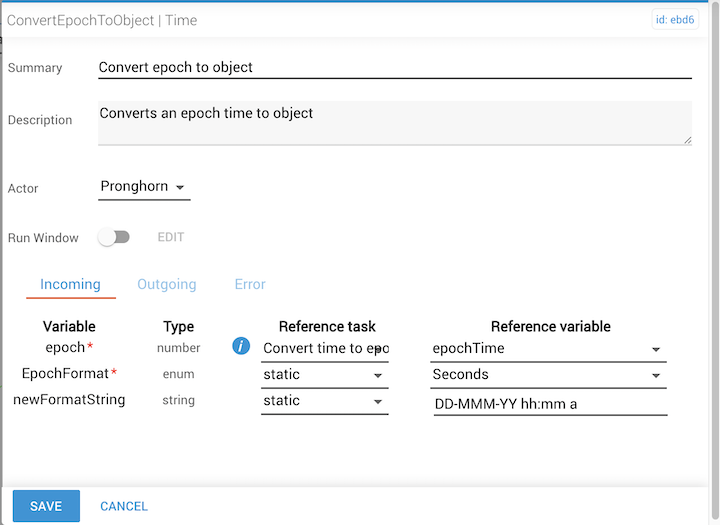
Task: Click the id: ebd6 badge
Action: [674, 19]
